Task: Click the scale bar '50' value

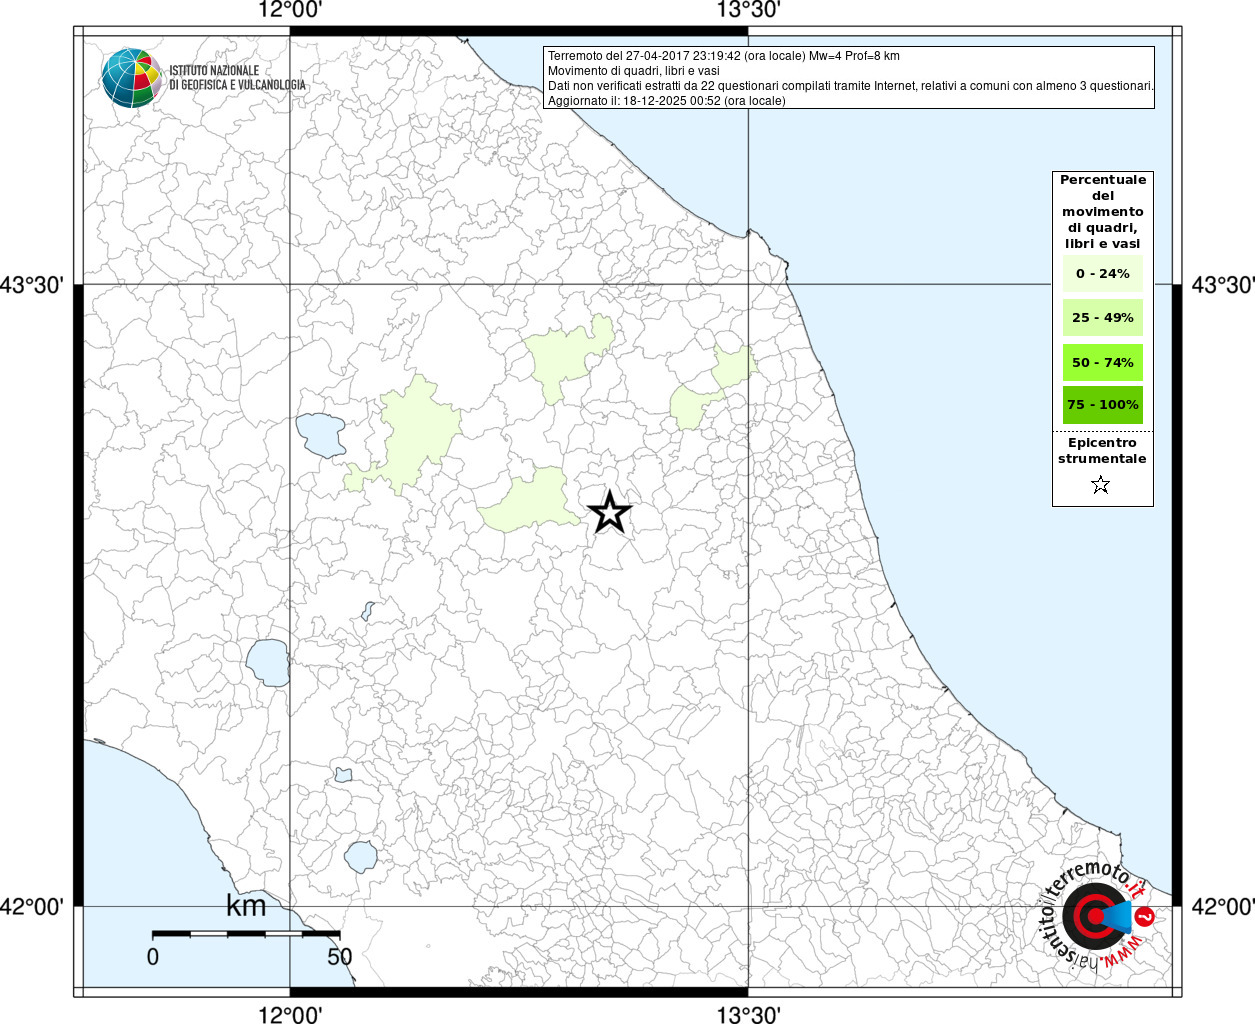Action: click(340, 957)
